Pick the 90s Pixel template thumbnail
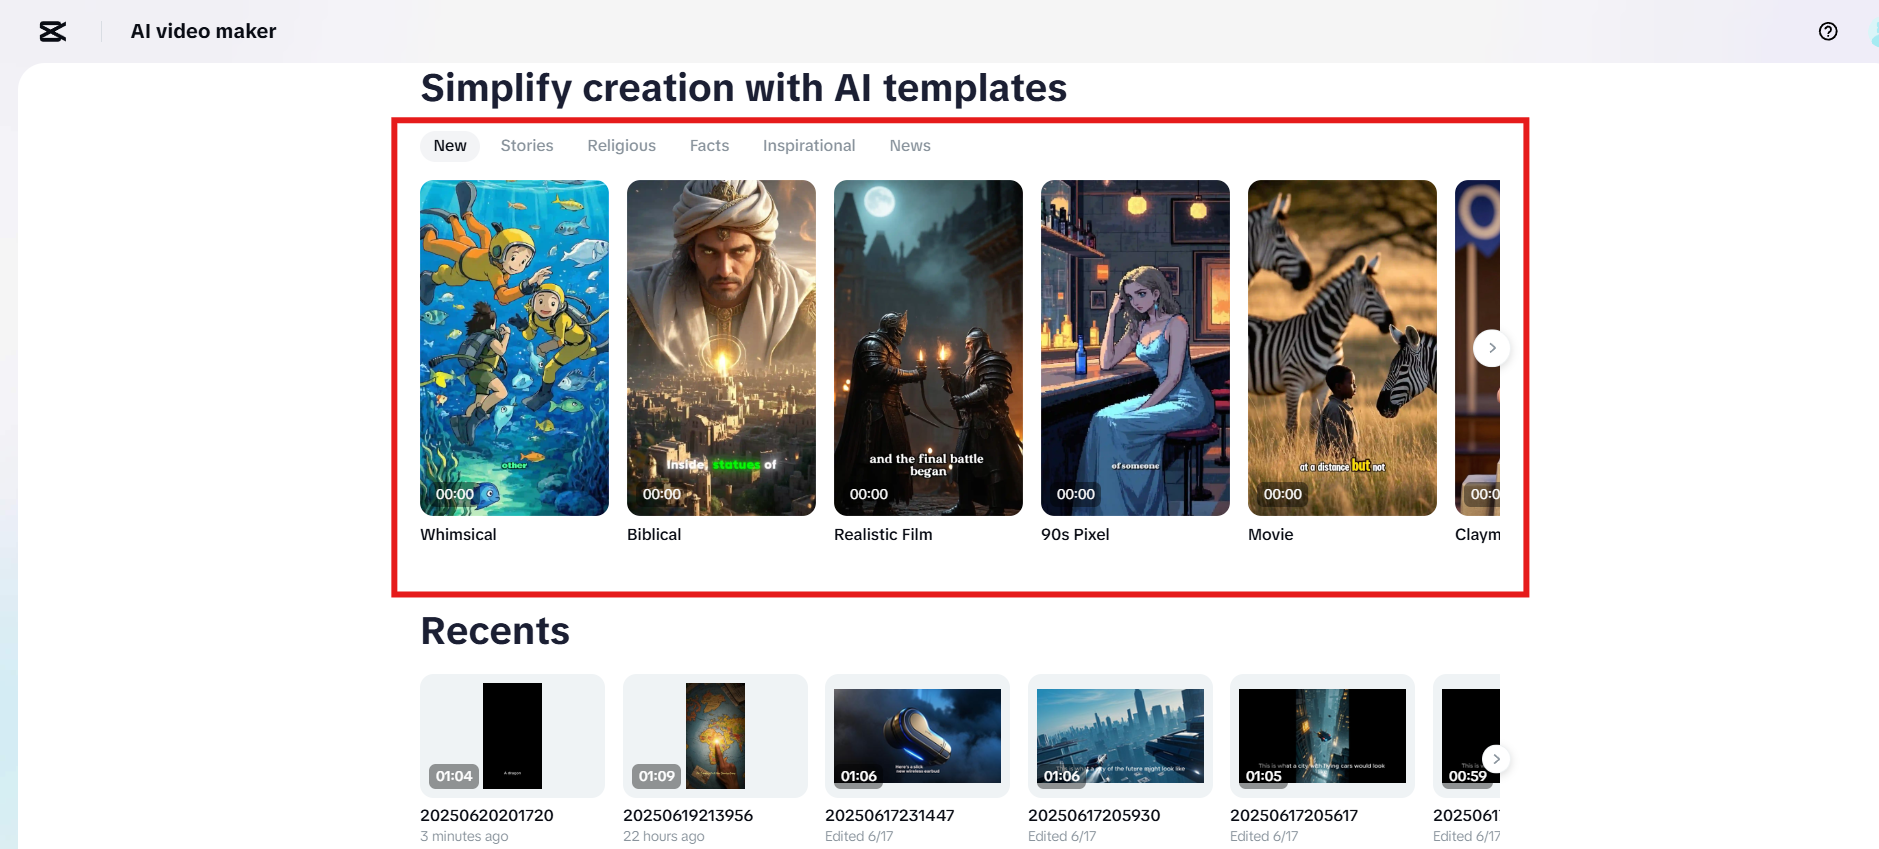1879x849 pixels. (x=1135, y=348)
